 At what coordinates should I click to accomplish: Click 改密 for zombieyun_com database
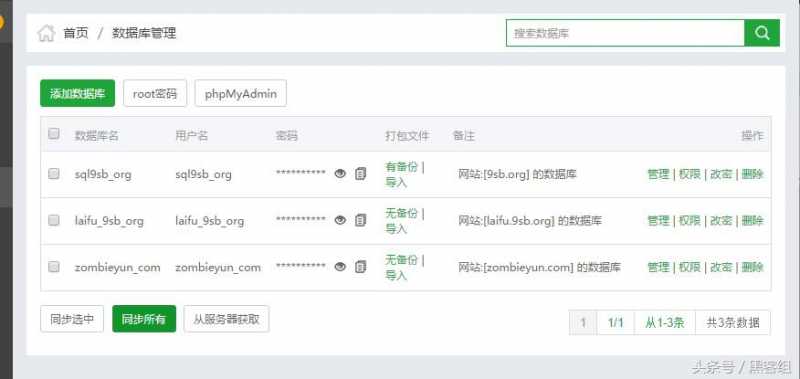[721, 267]
